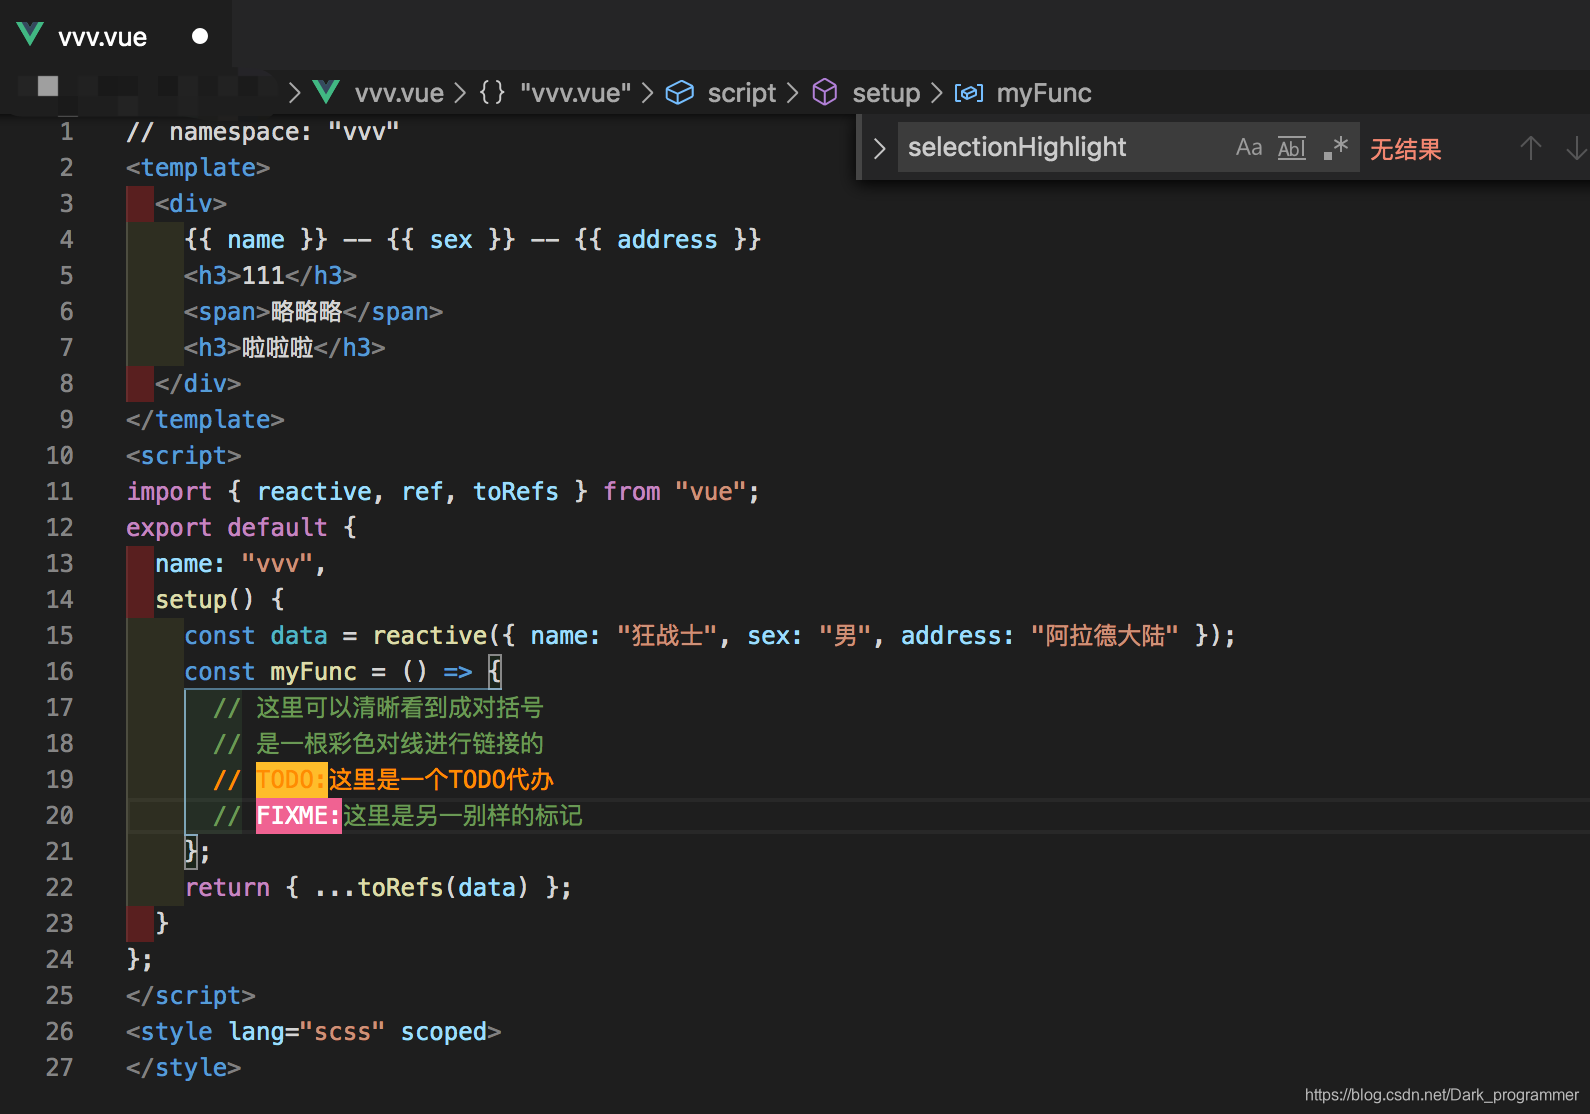This screenshot has height=1114, width=1590.
Task: Click the script module breadcrumb icon
Action: pos(680,92)
